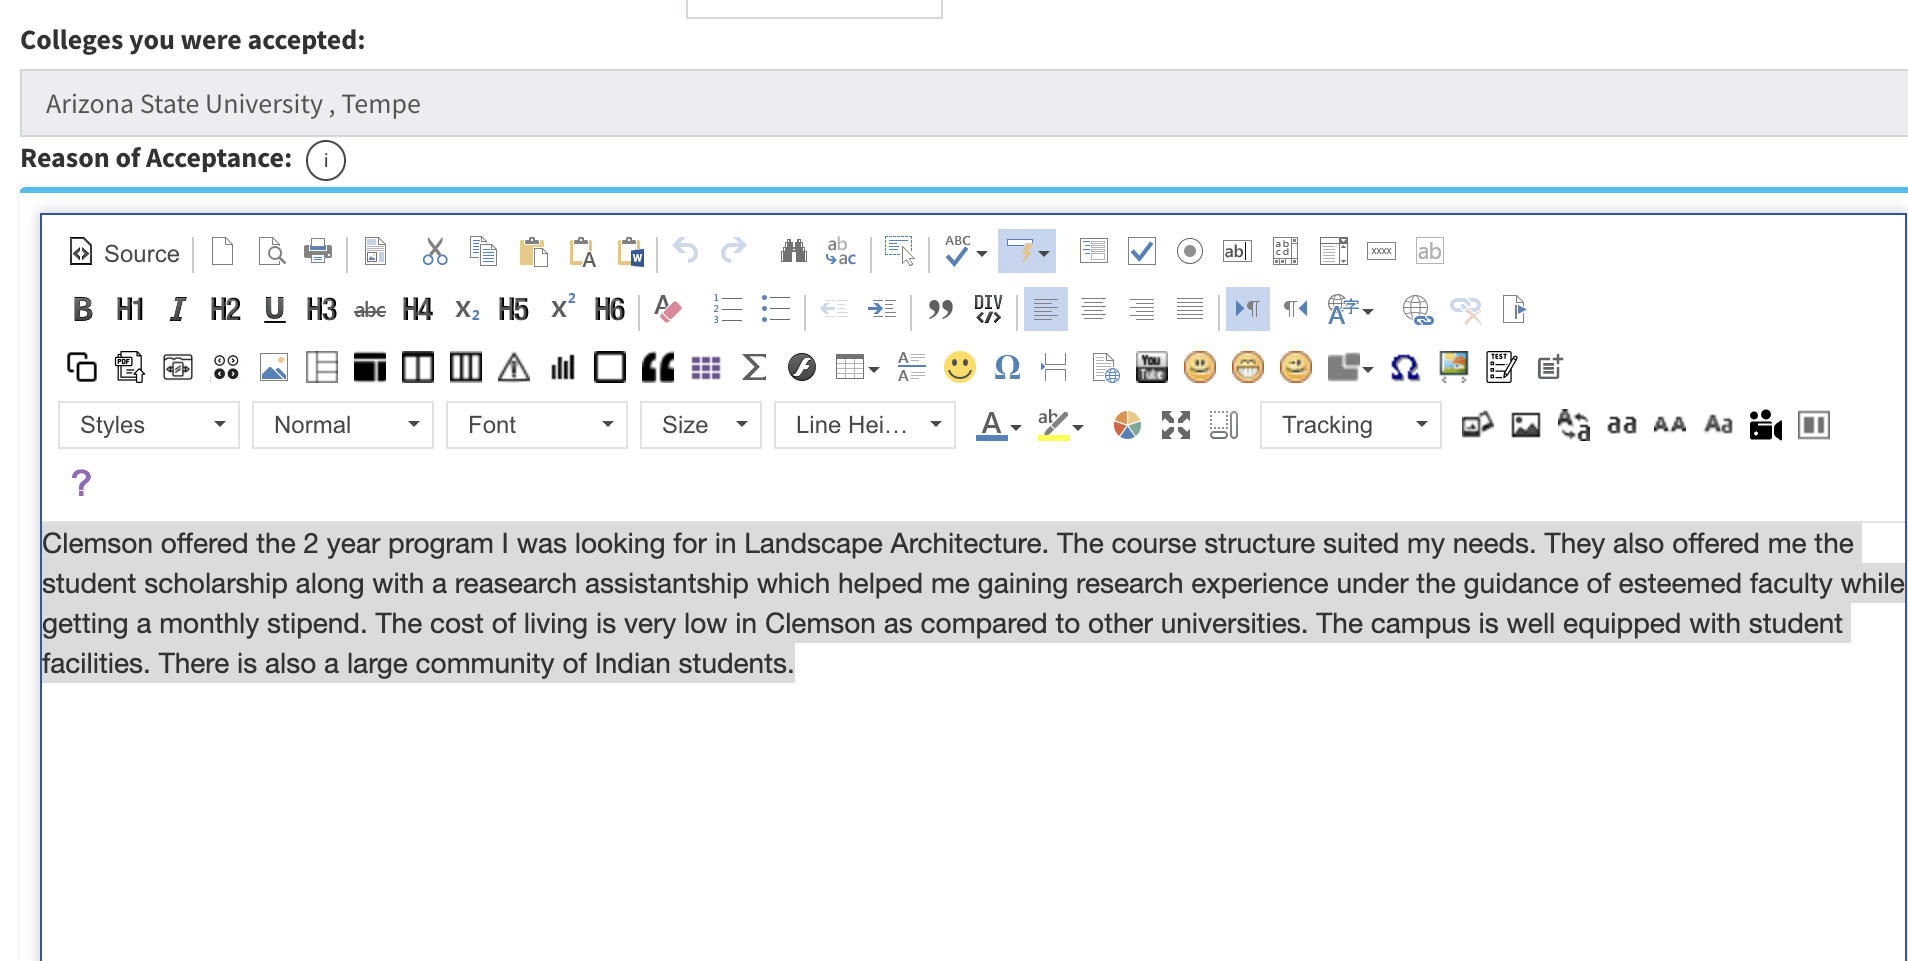This screenshot has width=1908, height=961.
Task: Click the Cut scissors icon
Action: click(434, 251)
